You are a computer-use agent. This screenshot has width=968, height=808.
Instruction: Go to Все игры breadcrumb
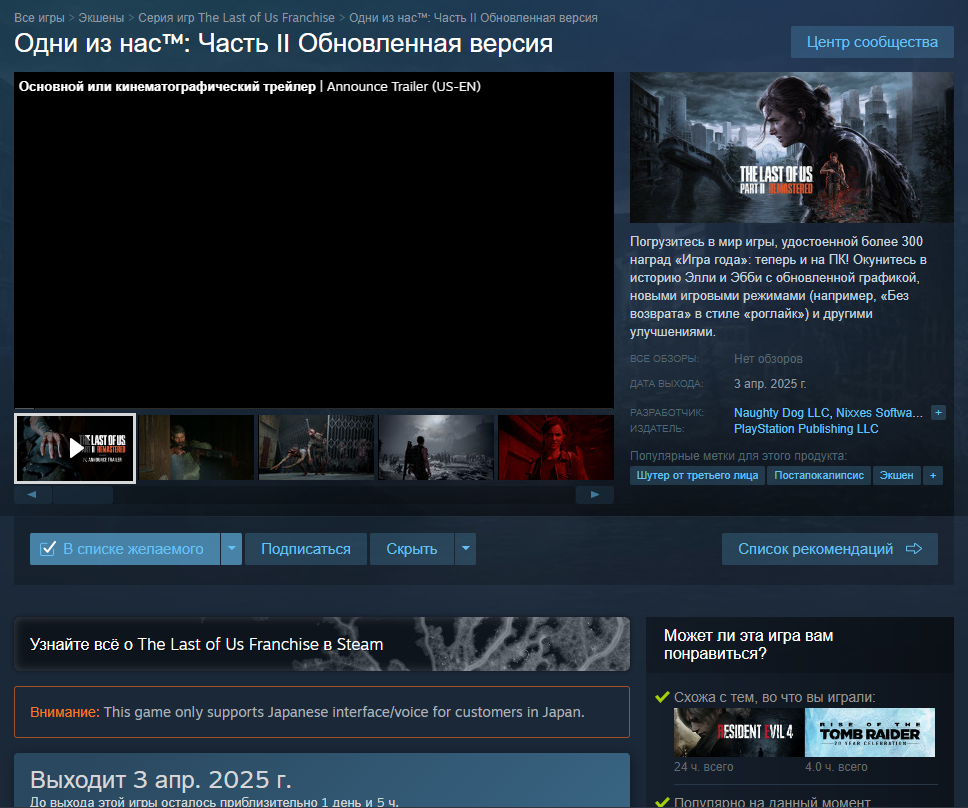point(39,18)
